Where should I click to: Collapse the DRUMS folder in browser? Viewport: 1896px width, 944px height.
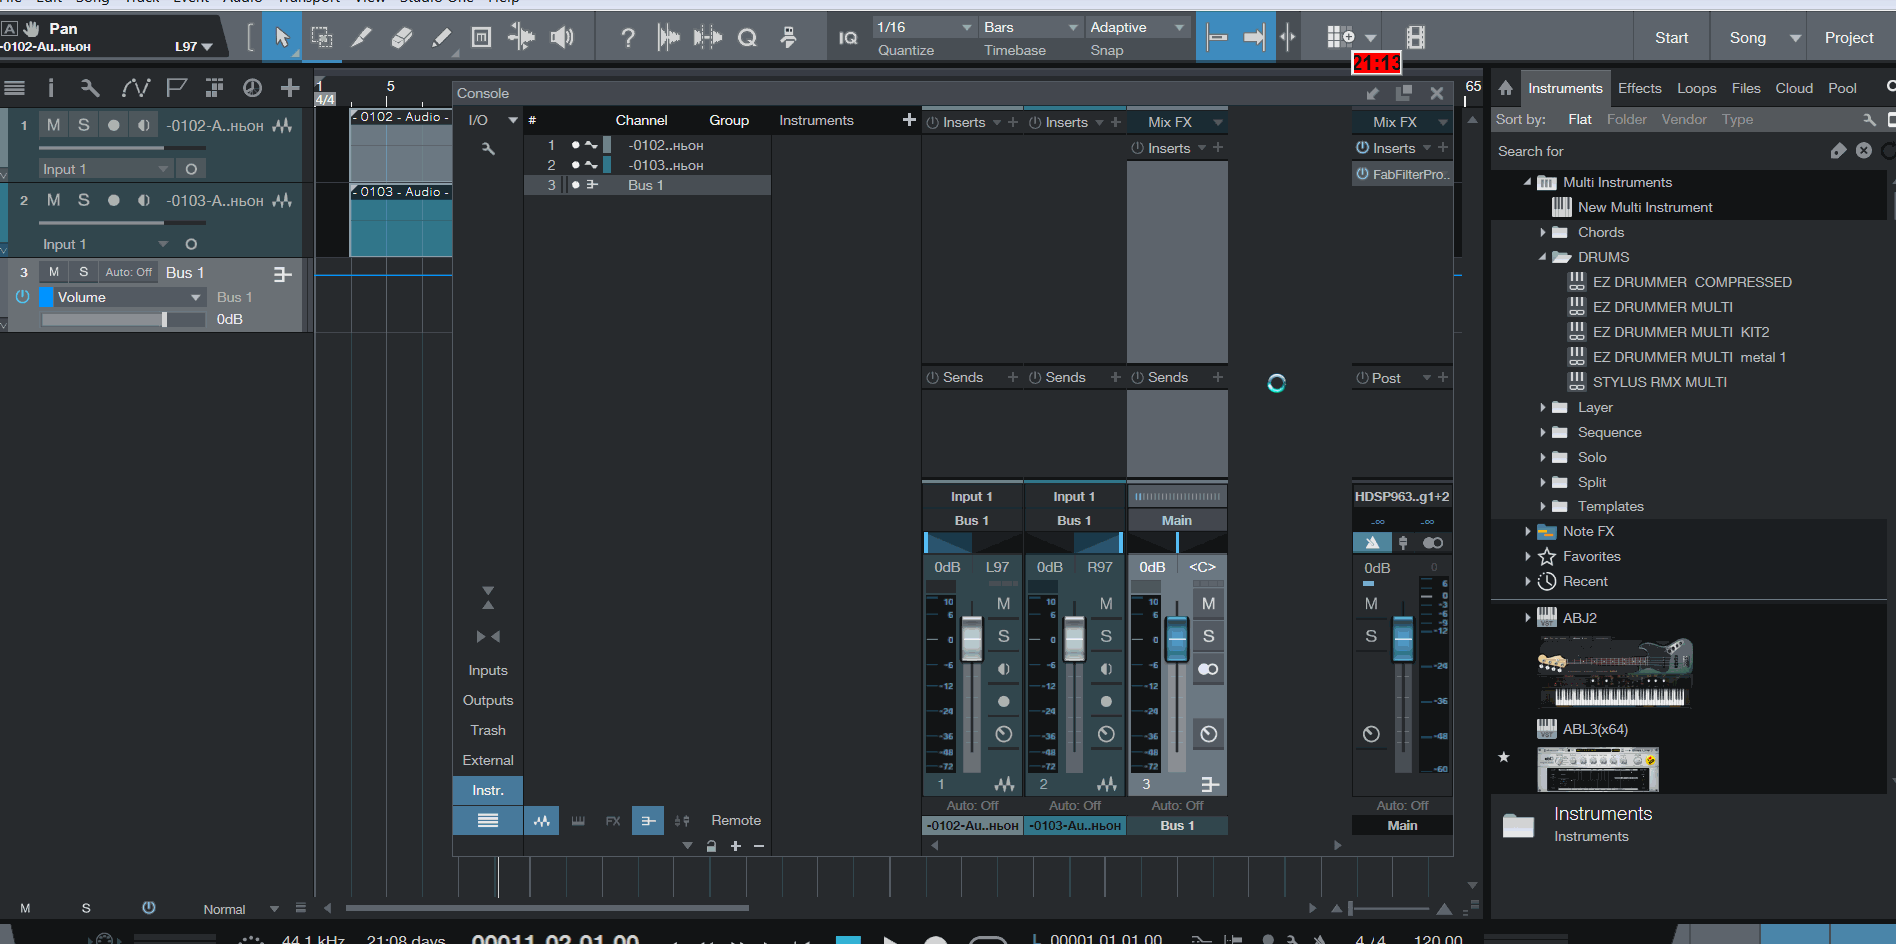[x=1542, y=257]
